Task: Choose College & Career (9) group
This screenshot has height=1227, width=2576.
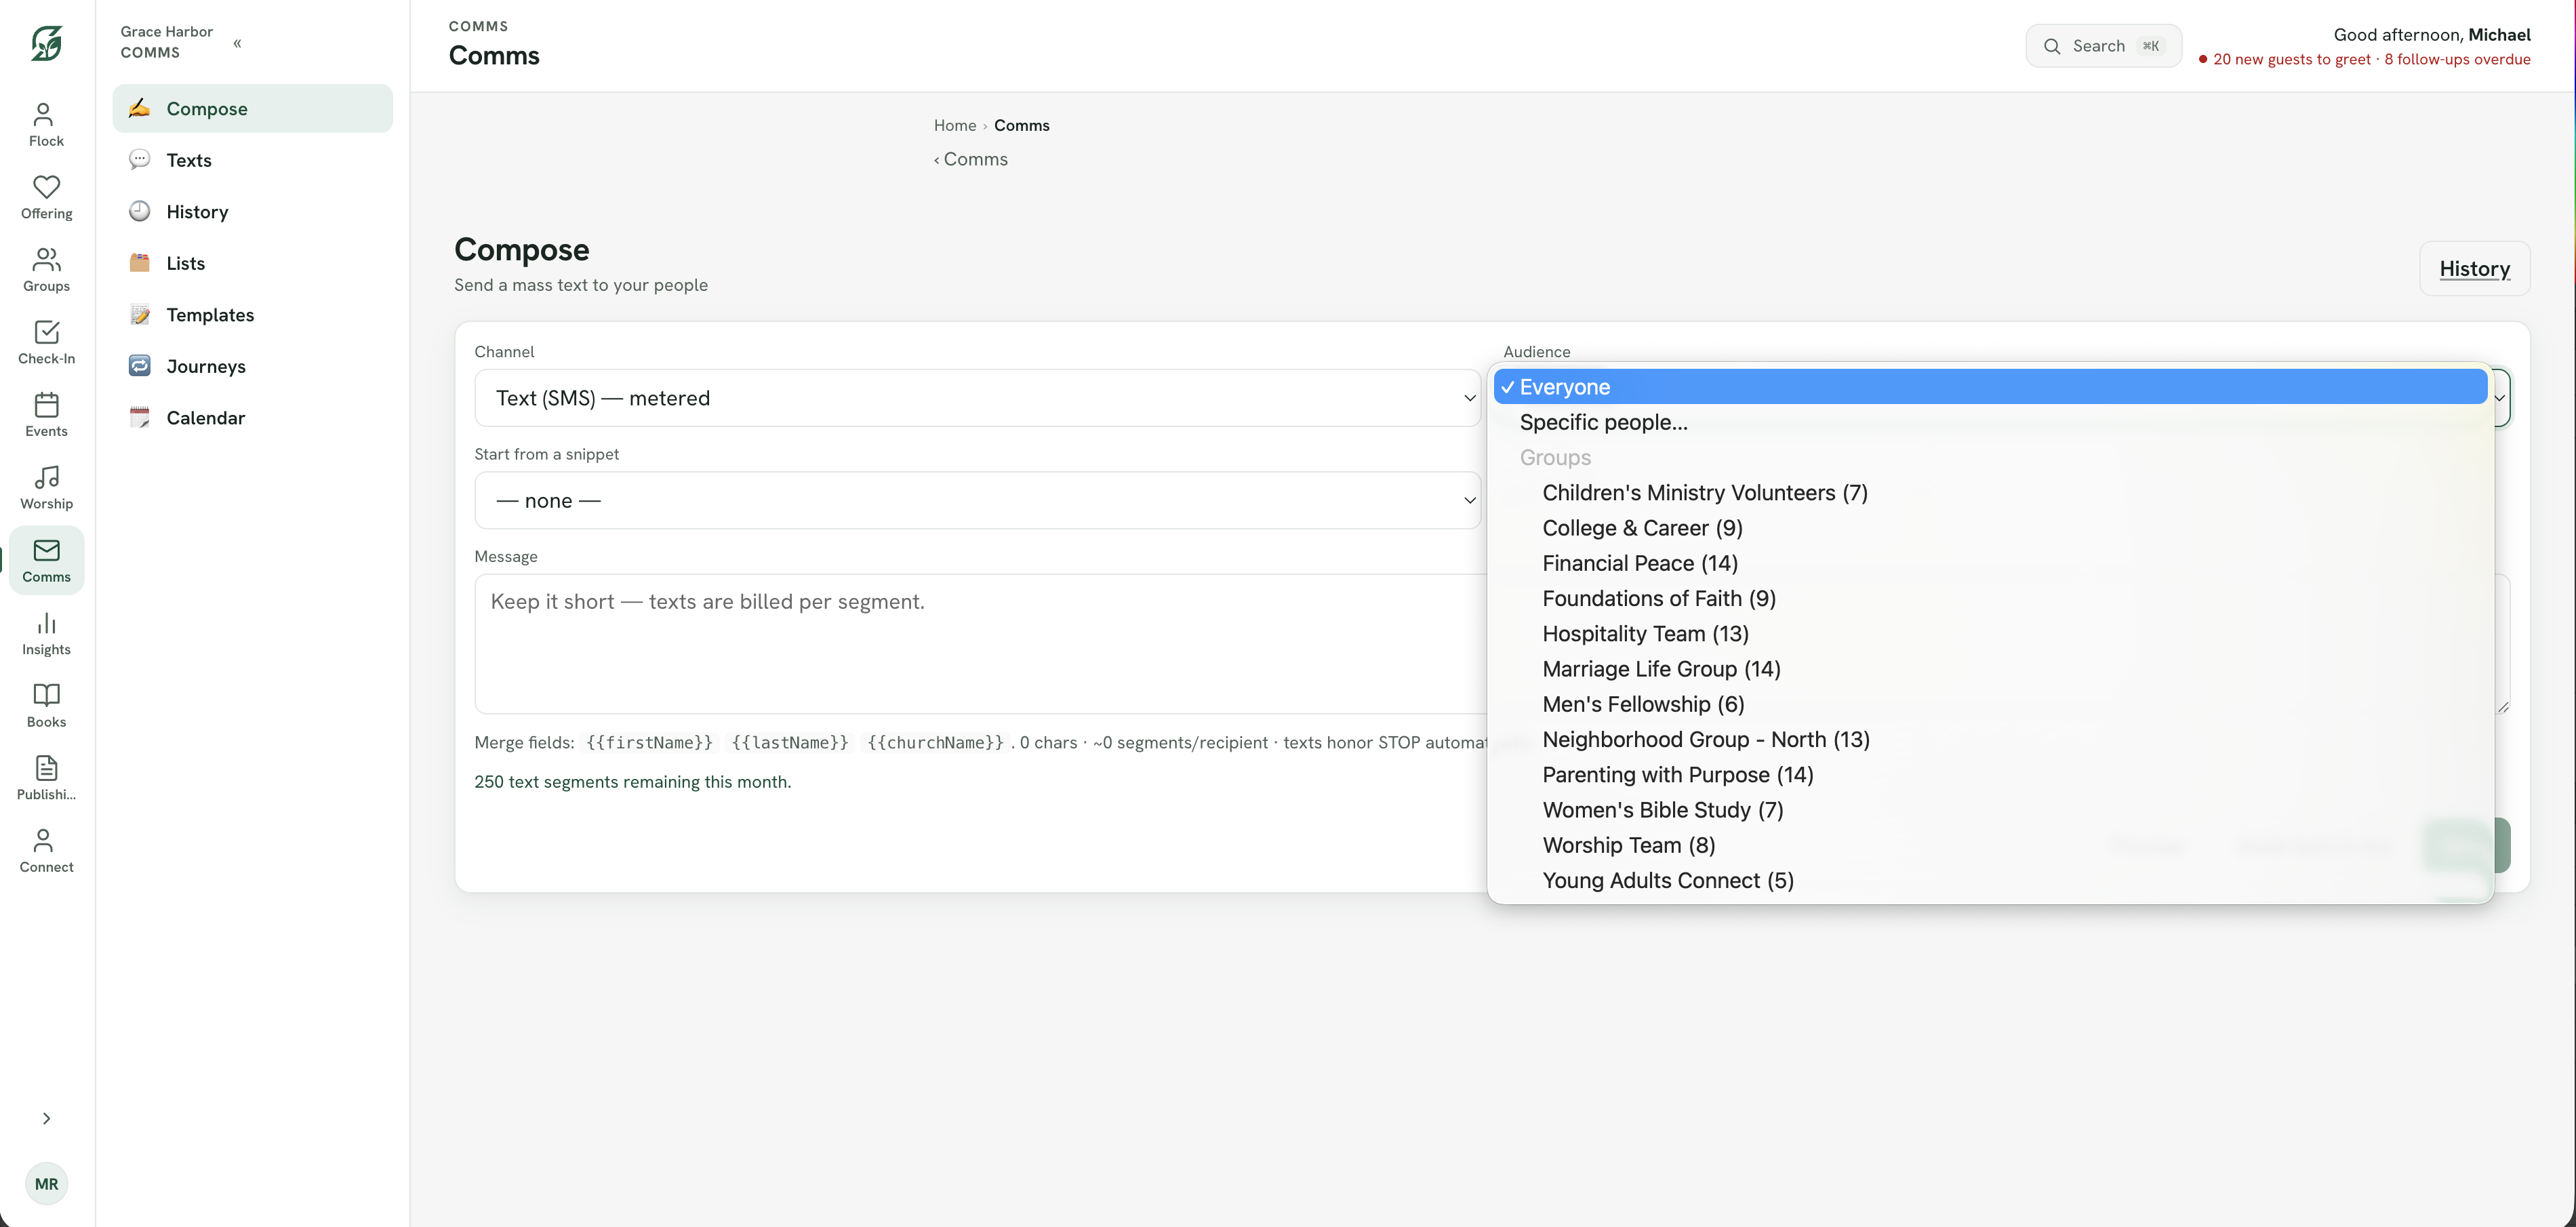Action: tap(1990, 528)
